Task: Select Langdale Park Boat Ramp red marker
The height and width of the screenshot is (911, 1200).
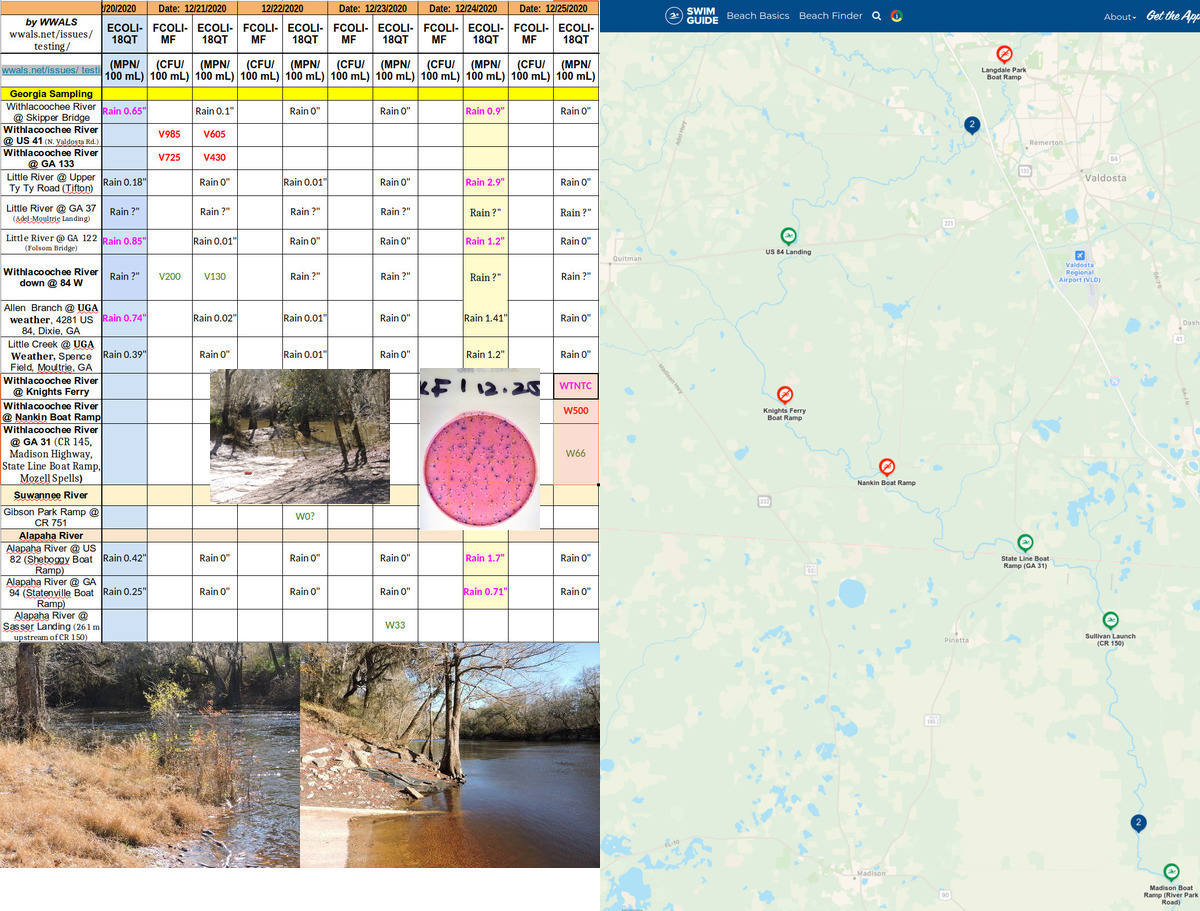Action: click(x=1004, y=53)
